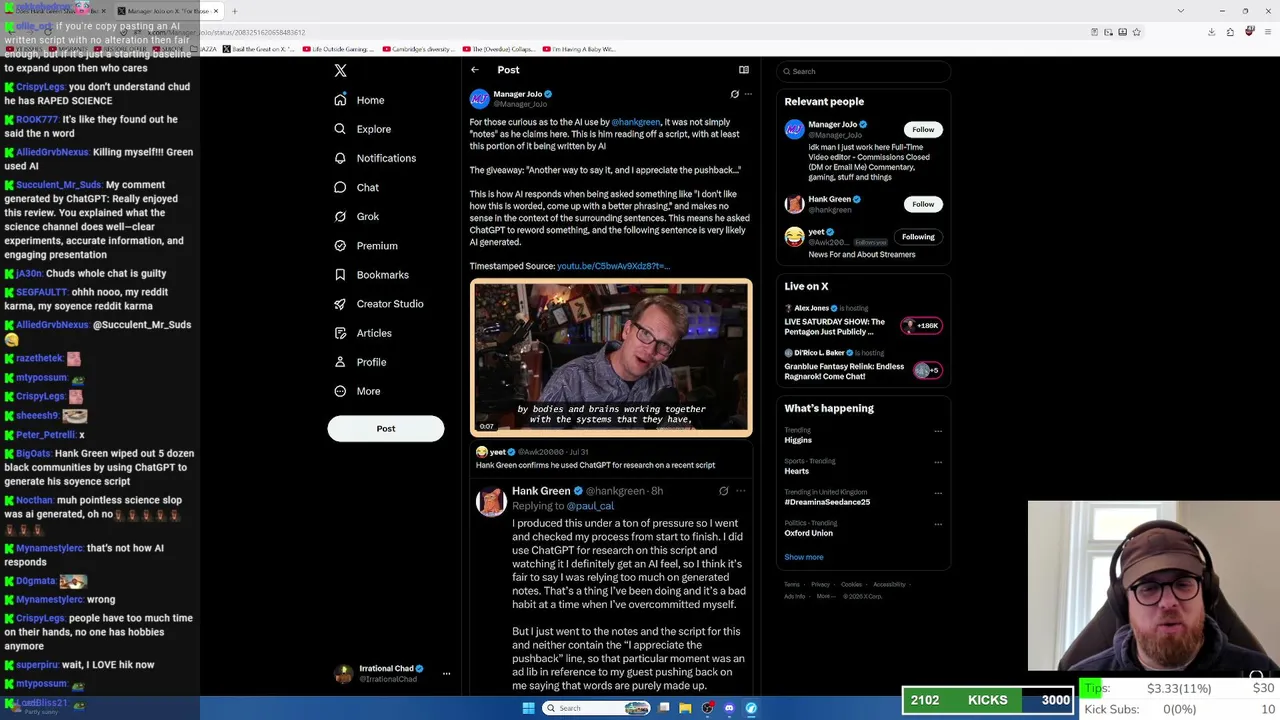1280x720 pixels.
Task: Open the Higgins trending topic
Action: 798,440
